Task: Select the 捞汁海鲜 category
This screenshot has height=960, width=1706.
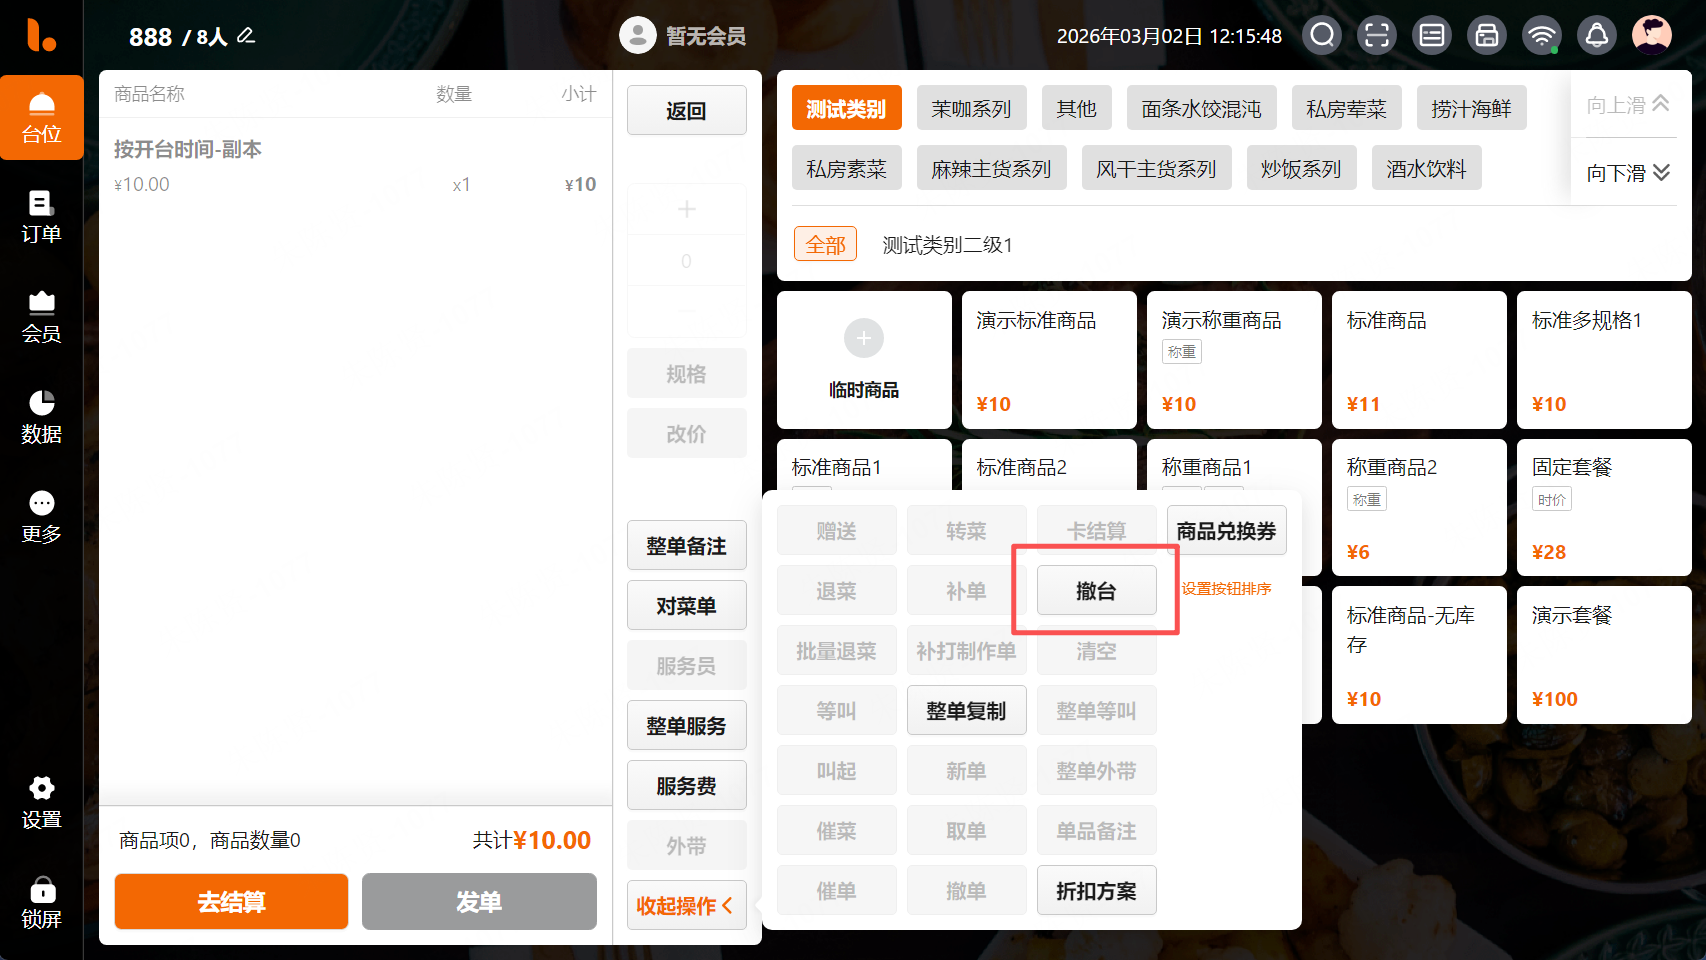Action: tap(1471, 108)
